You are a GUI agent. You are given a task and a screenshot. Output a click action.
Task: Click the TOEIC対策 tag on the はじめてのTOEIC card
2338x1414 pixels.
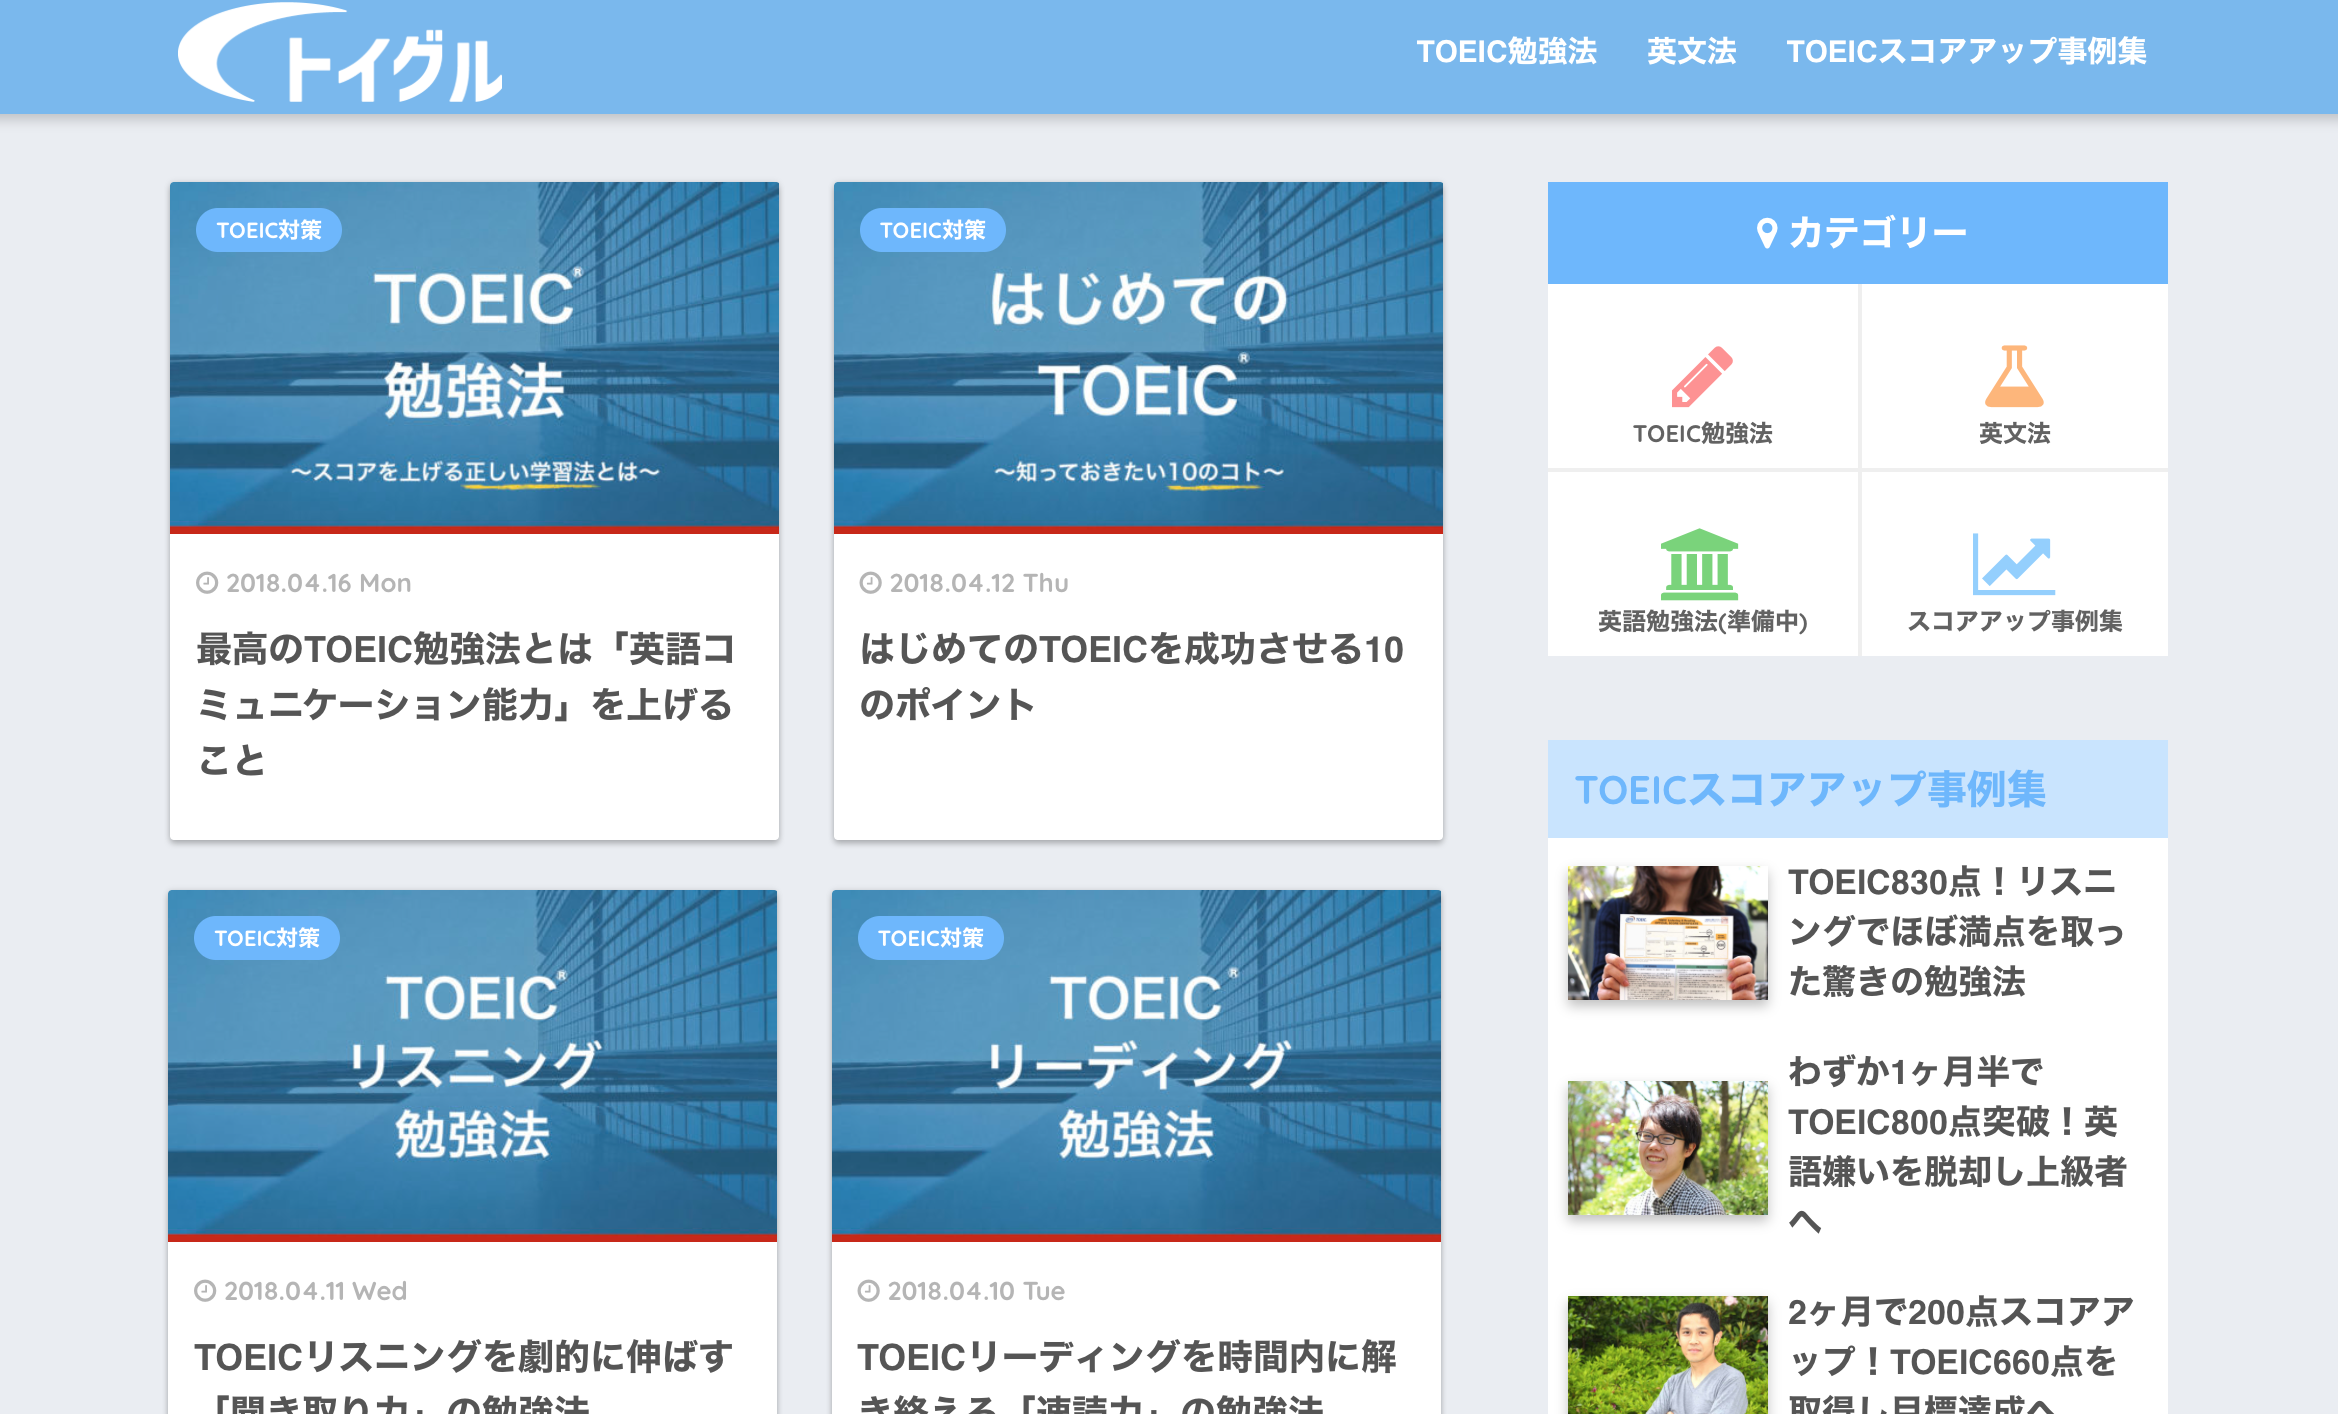tap(933, 230)
